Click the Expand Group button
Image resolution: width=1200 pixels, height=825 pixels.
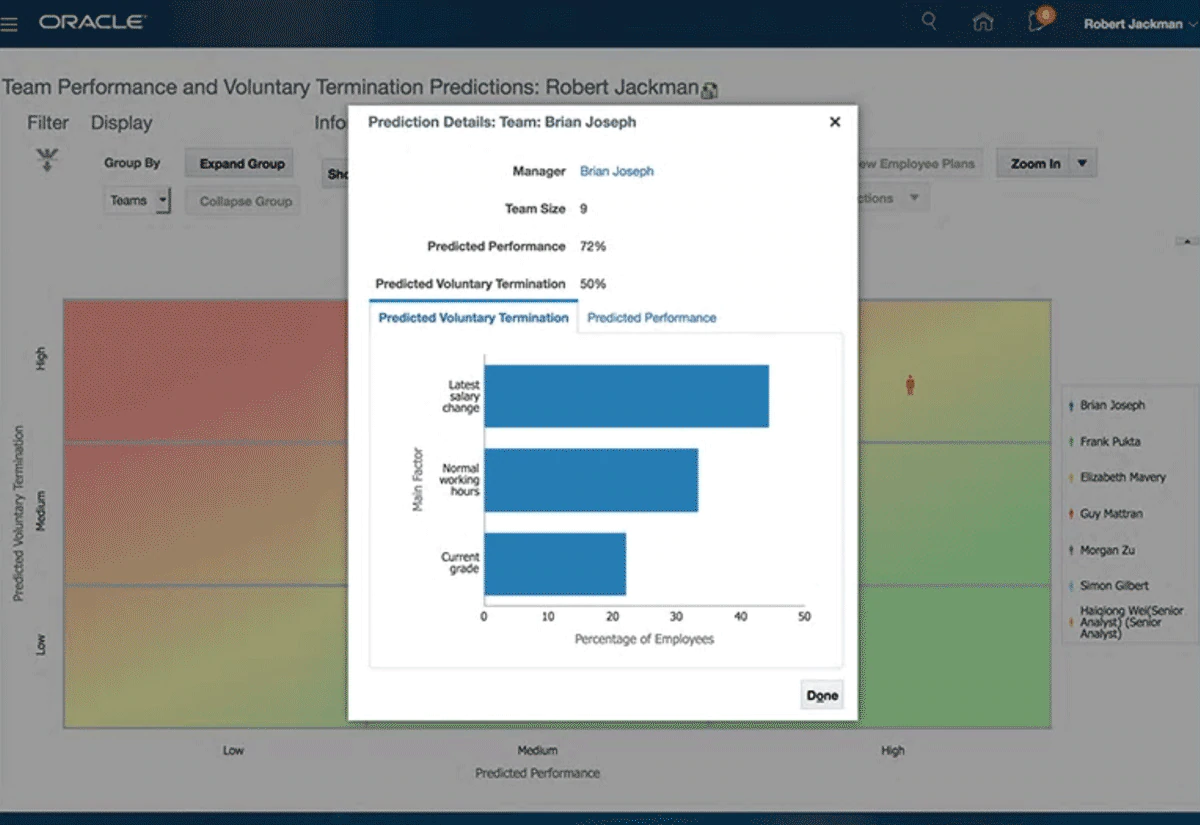(x=242, y=164)
